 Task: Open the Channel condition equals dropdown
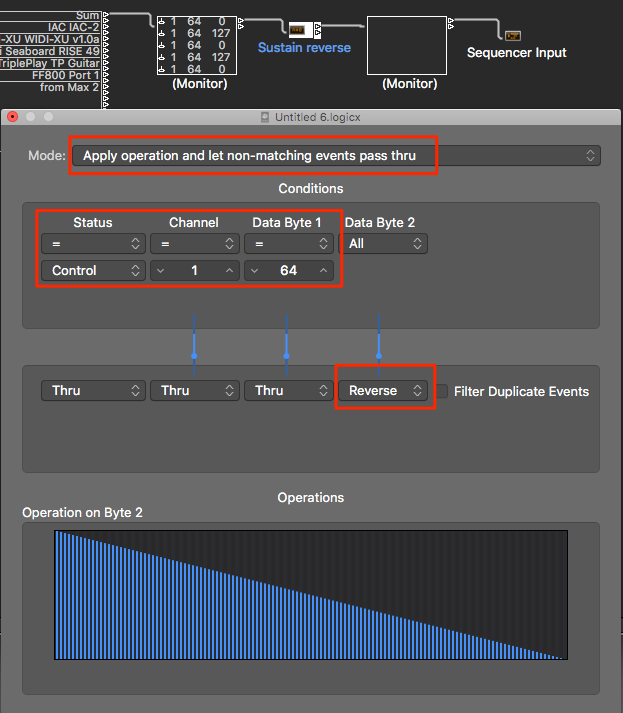click(x=195, y=243)
